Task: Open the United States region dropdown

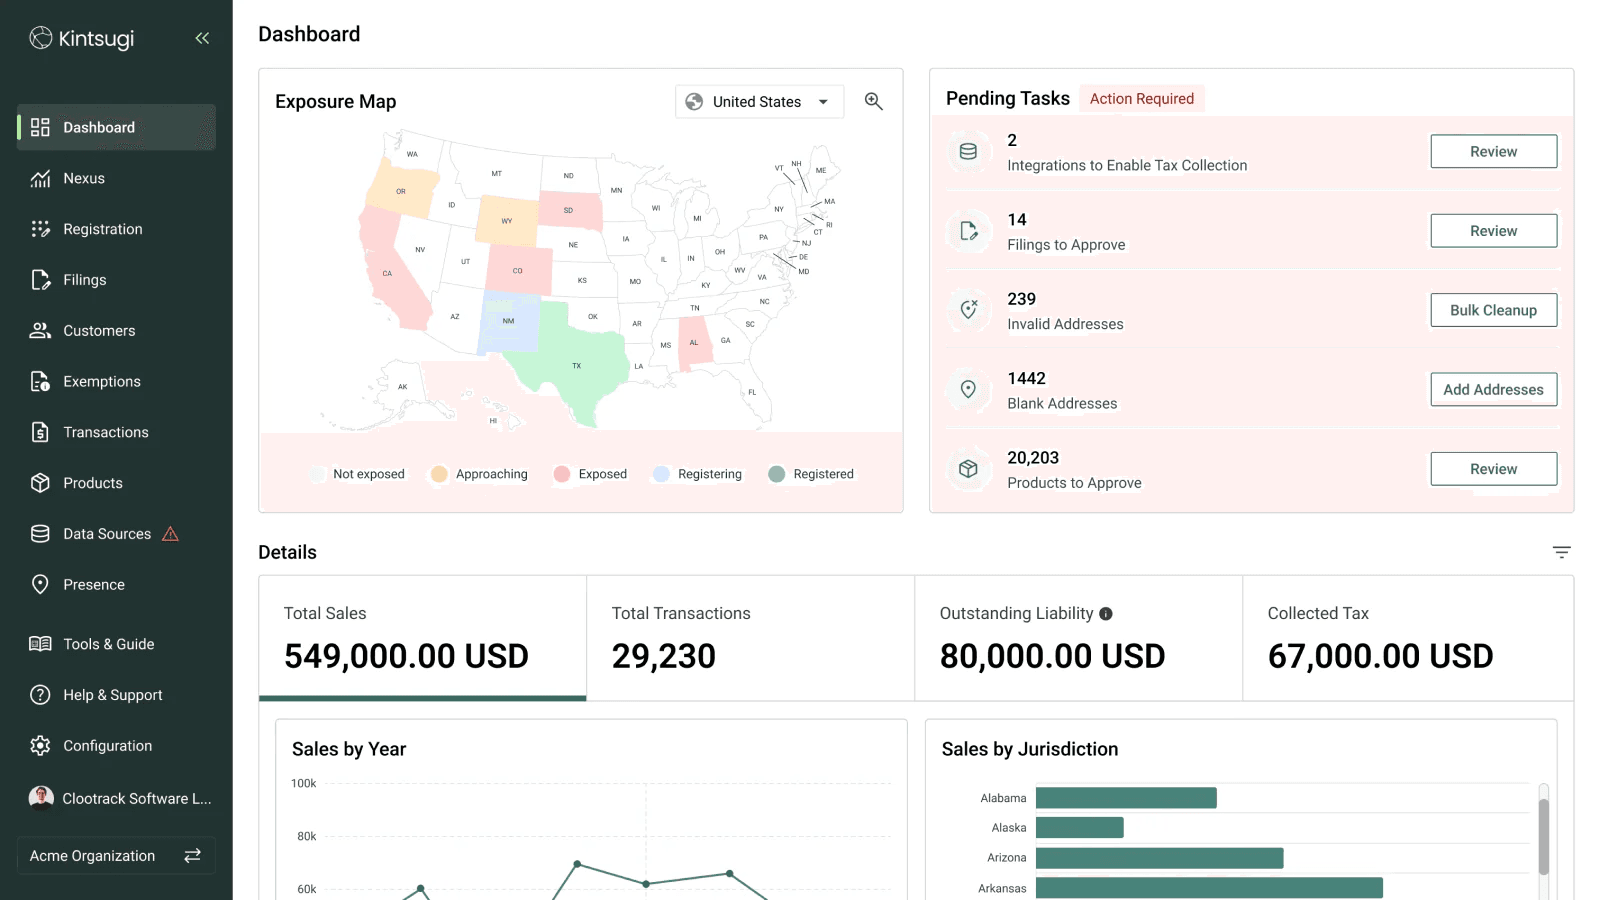Action: click(759, 102)
